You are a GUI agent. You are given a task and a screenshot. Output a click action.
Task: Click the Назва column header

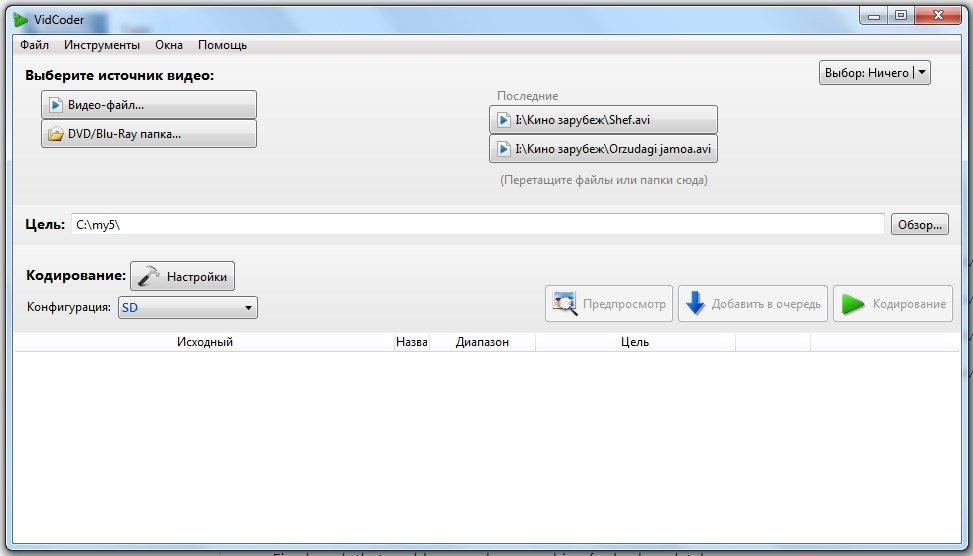point(412,342)
